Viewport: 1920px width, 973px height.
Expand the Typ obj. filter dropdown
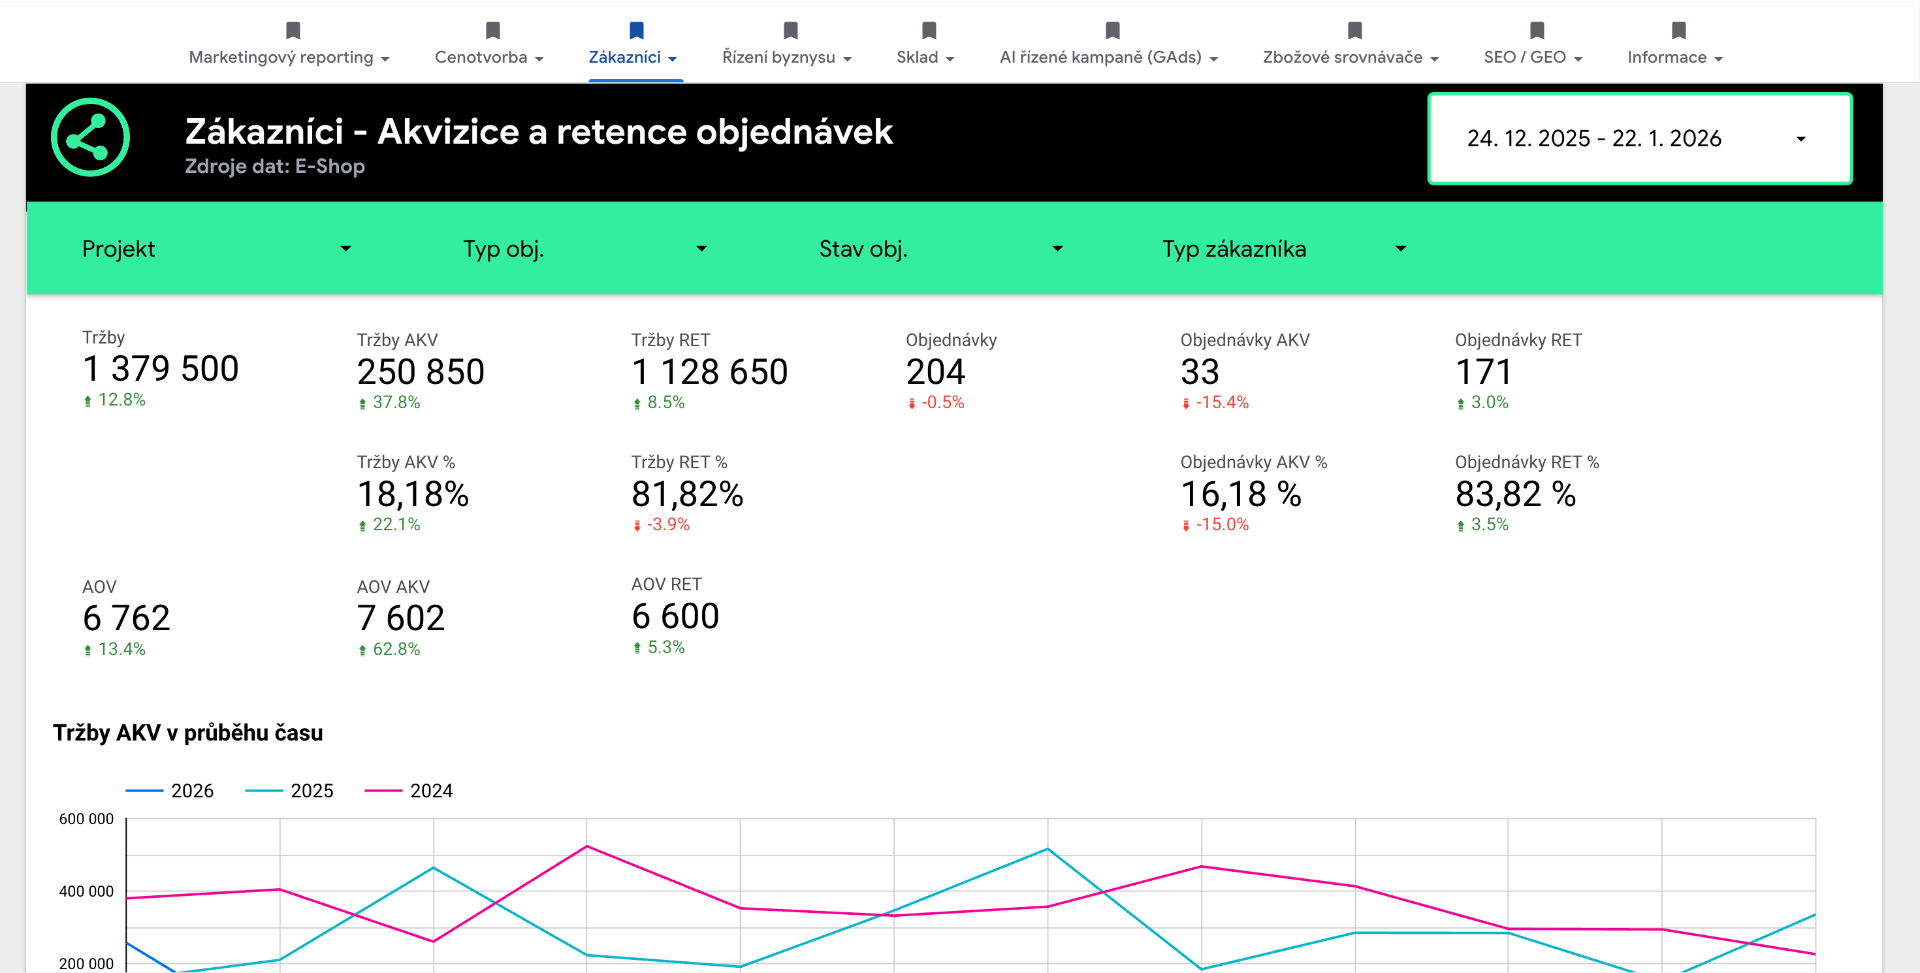(585, 249)
